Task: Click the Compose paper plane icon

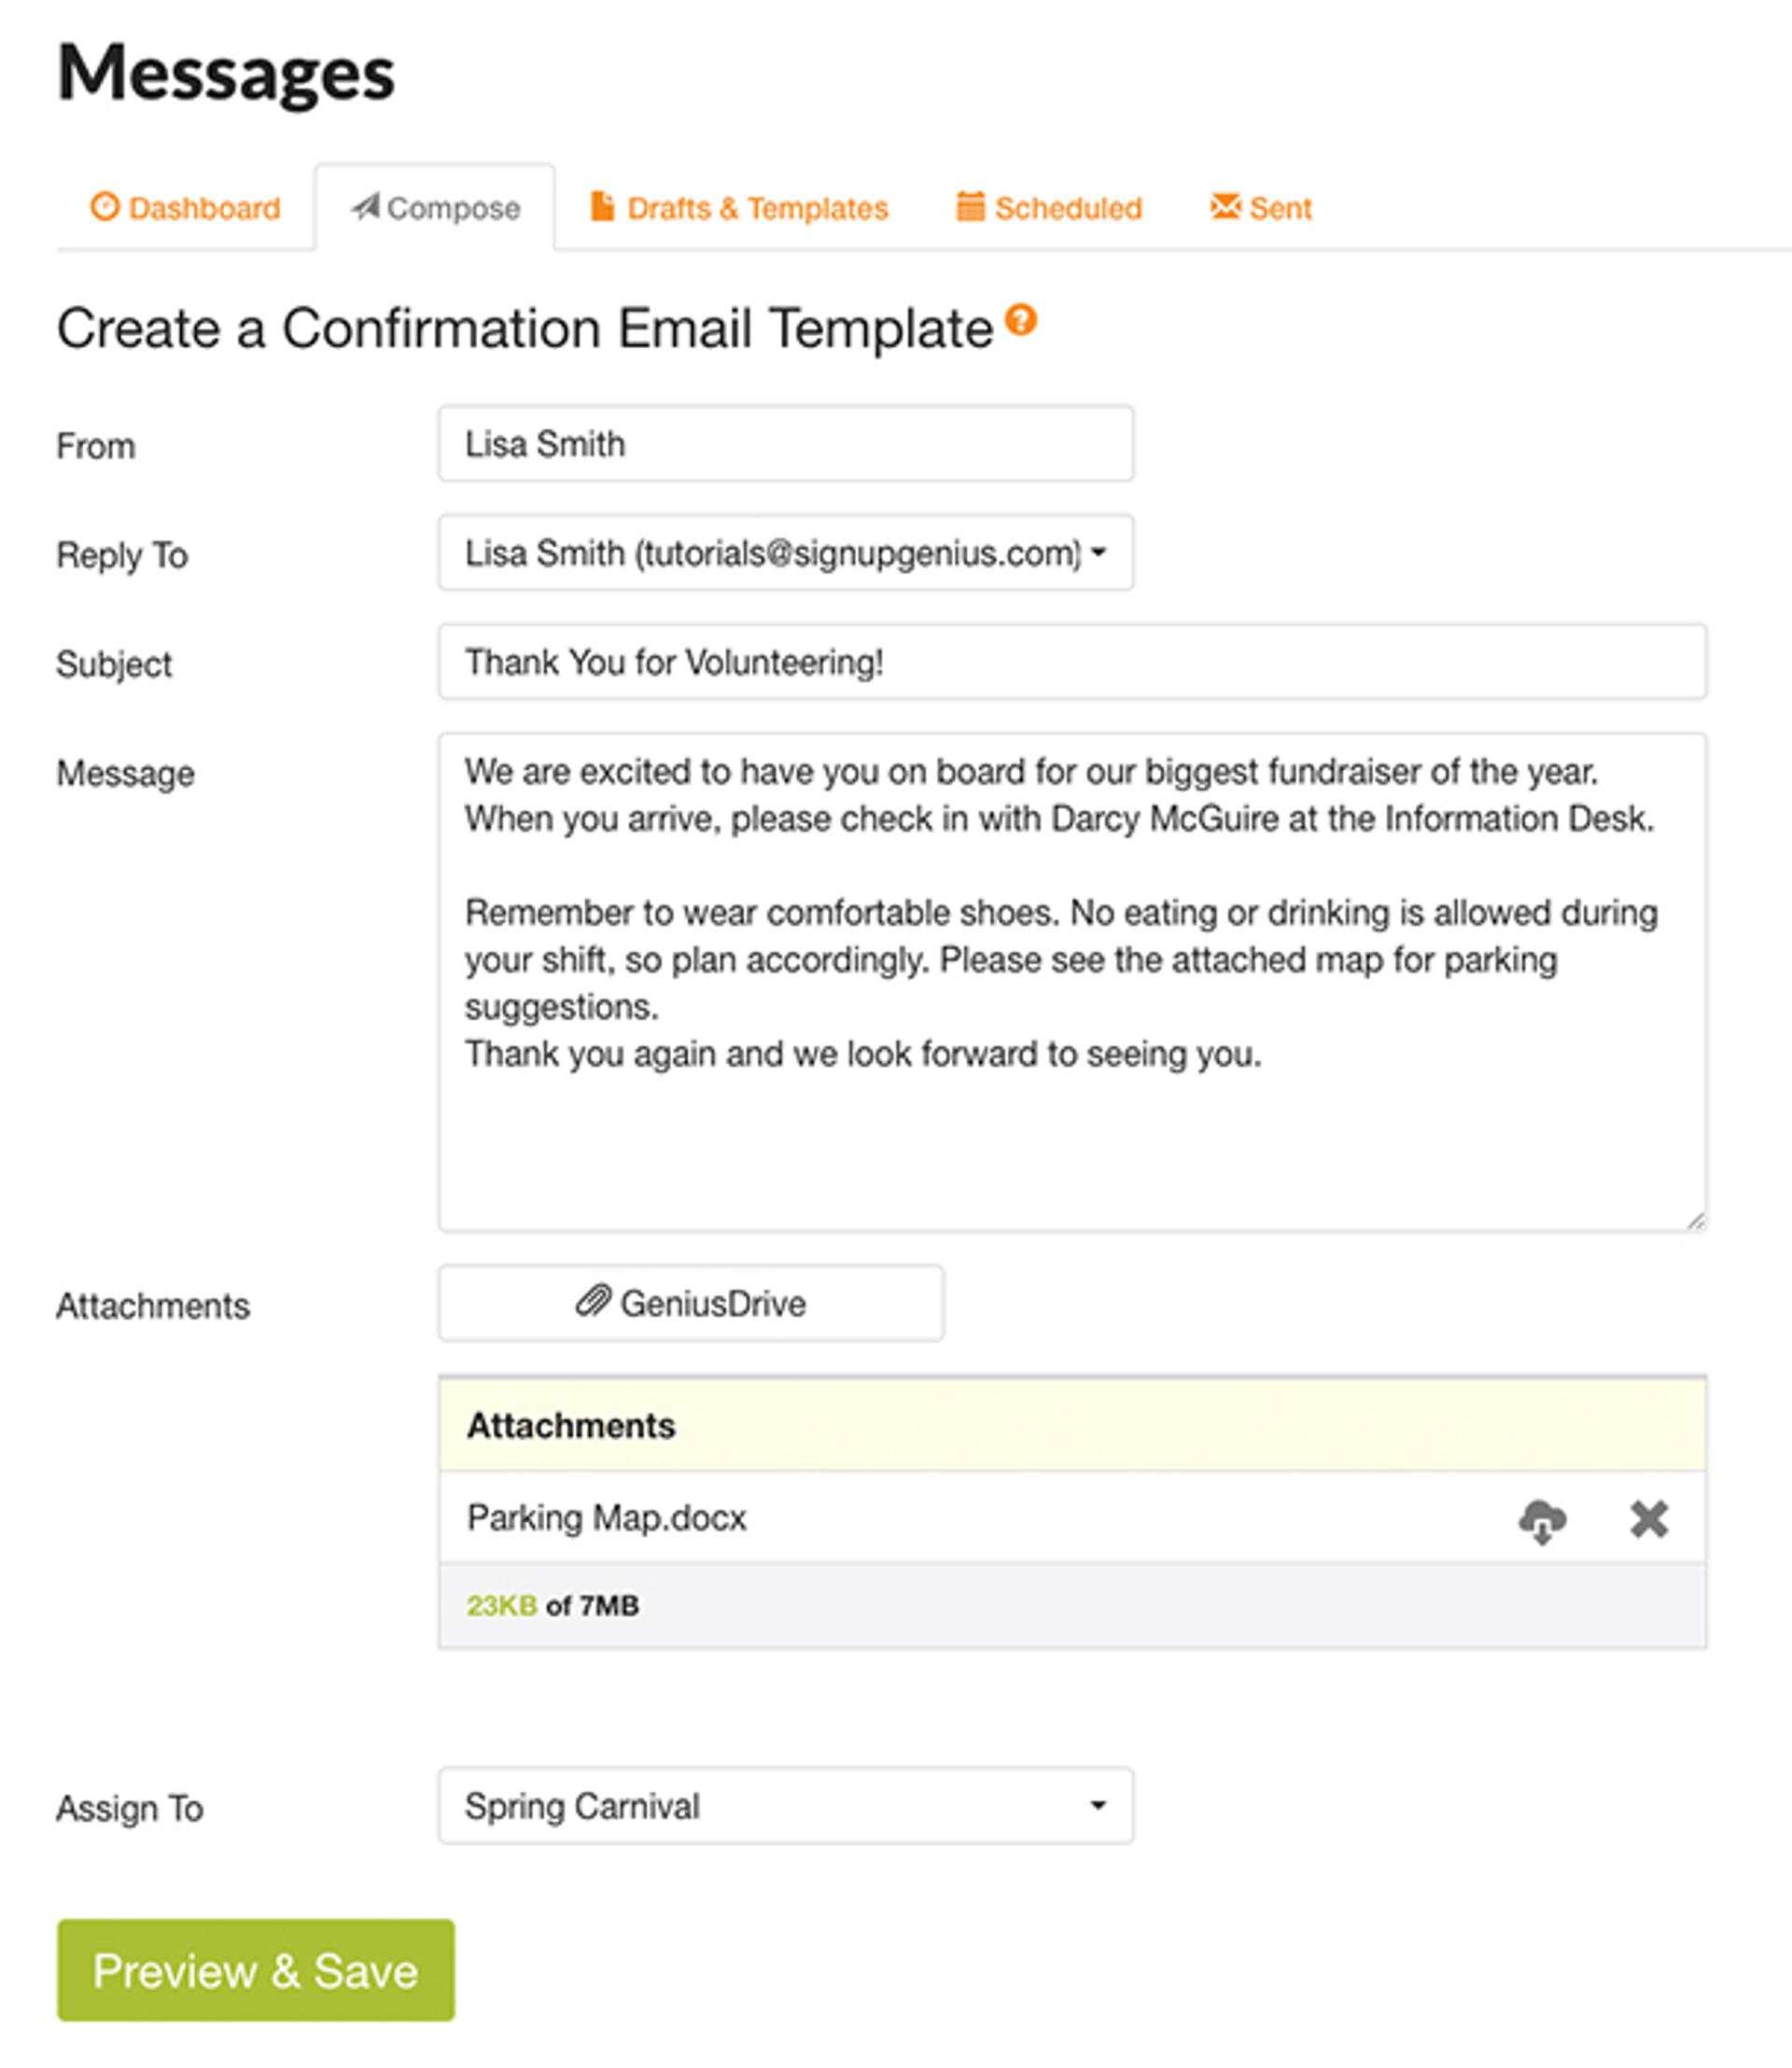Action: pyautogui.click(x=365, y=205)
